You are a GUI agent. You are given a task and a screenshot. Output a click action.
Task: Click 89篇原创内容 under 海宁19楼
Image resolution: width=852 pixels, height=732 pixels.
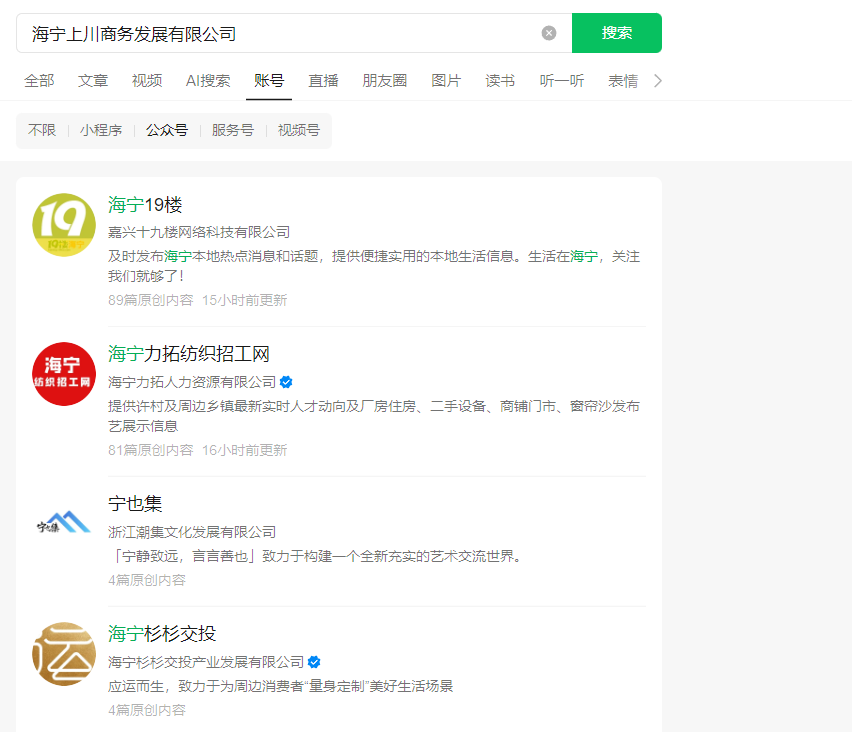[151, 301]
